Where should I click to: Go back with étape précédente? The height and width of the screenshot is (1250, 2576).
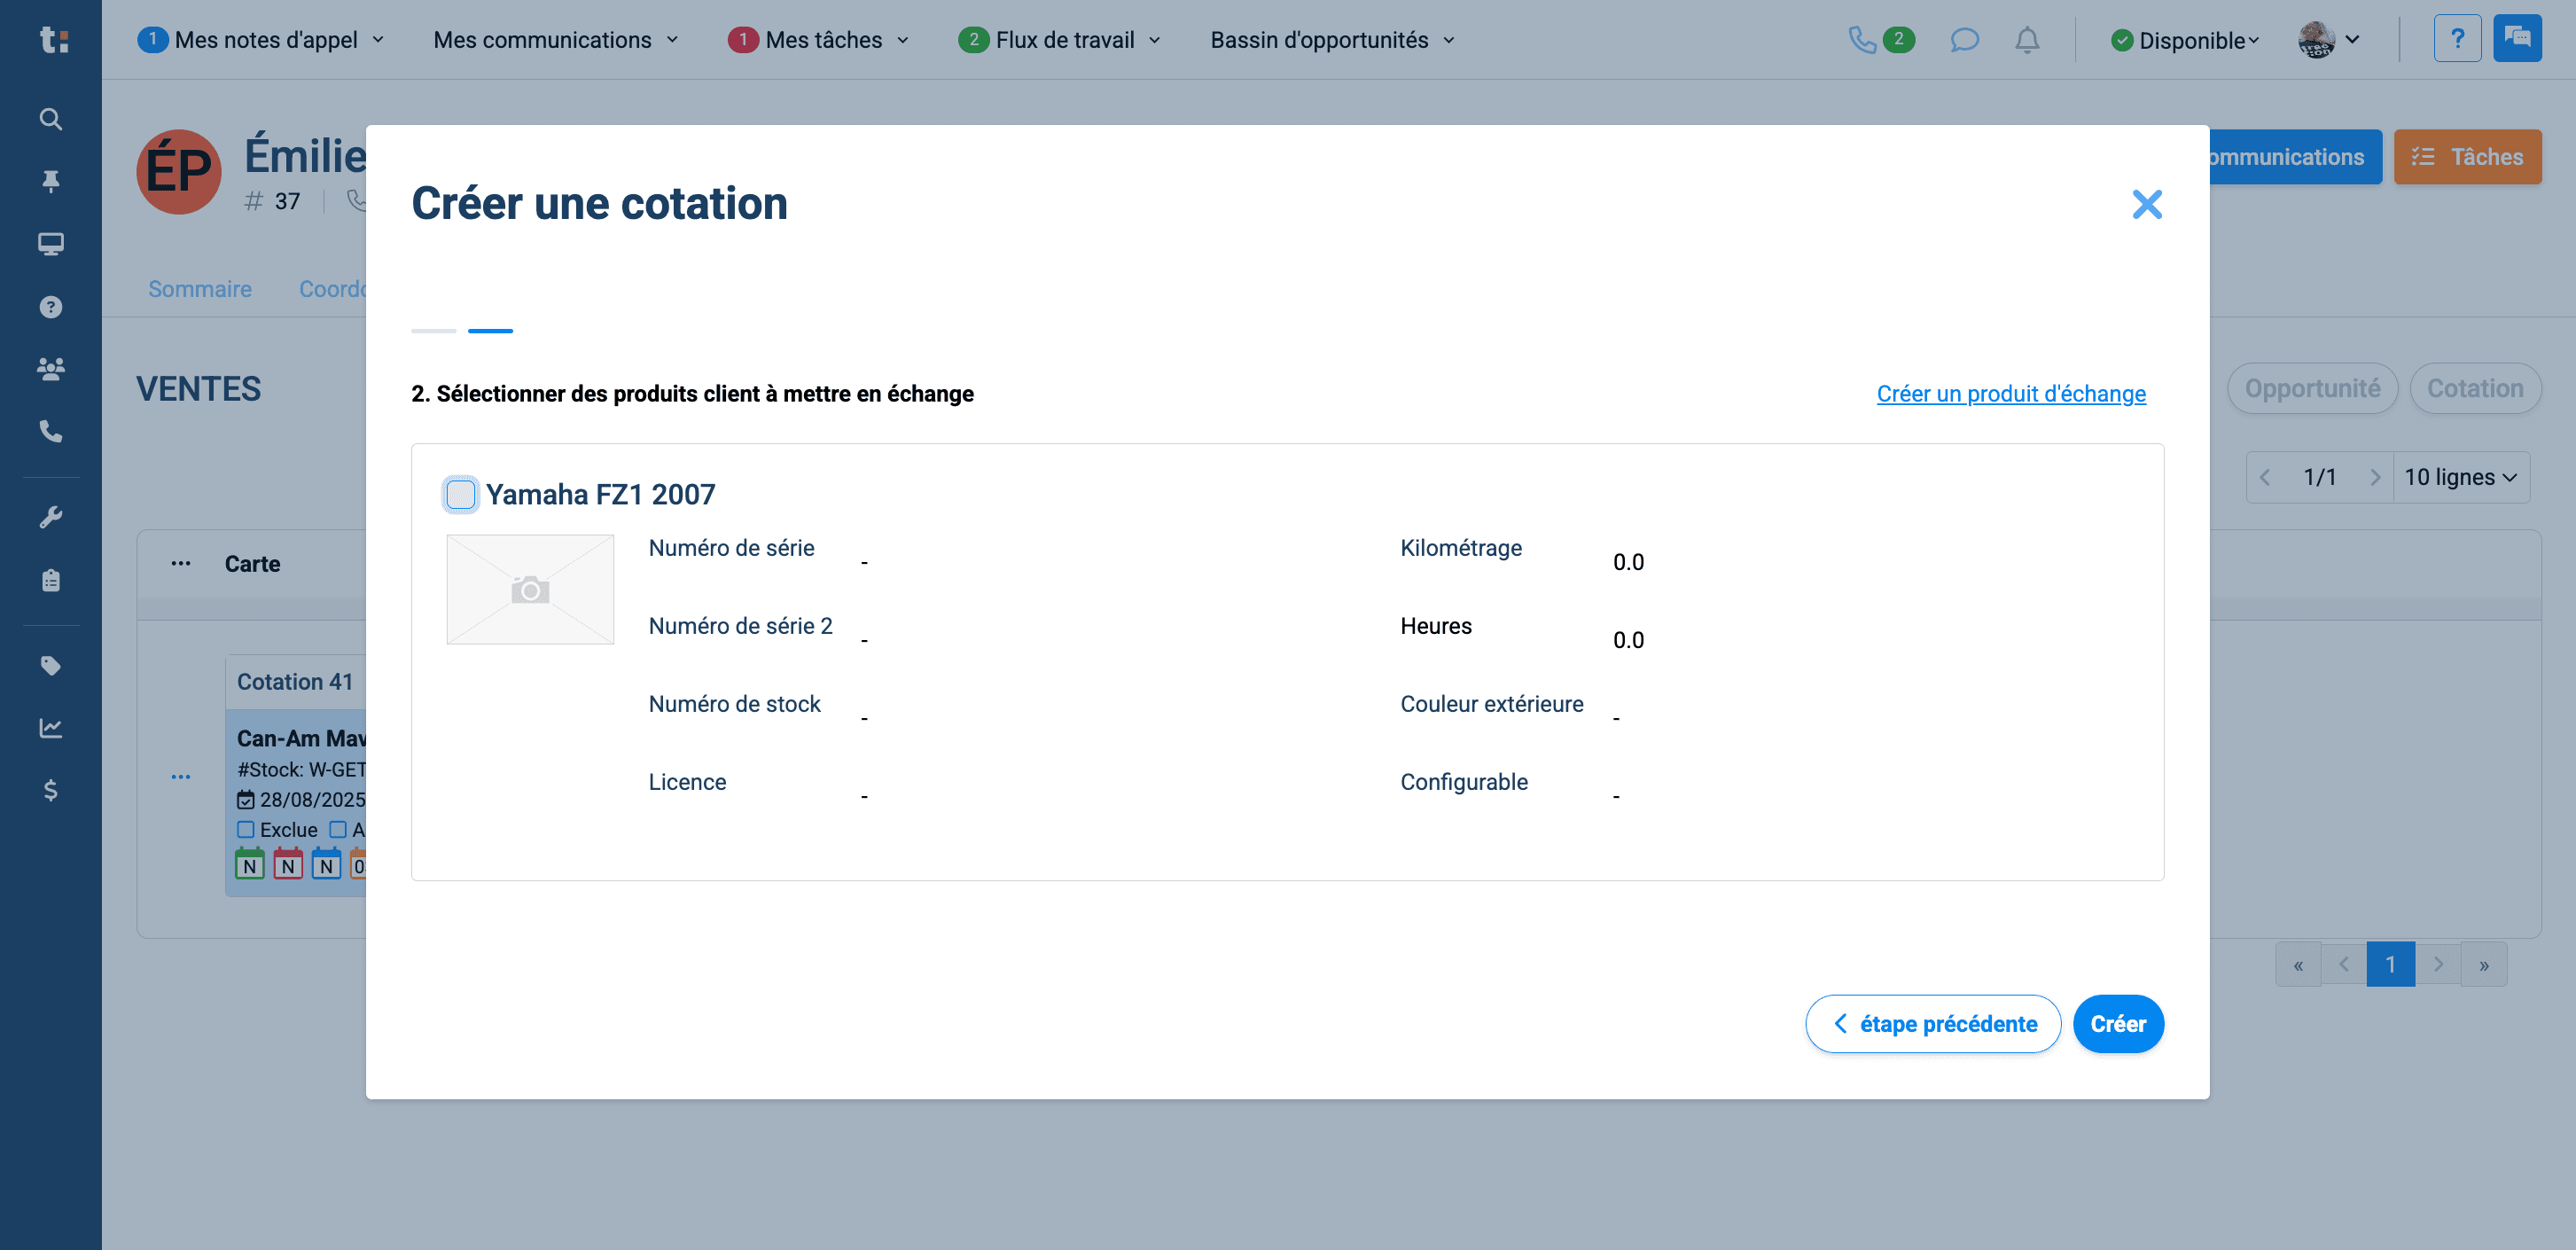pyautogui.click(x=1933, y=1024)
